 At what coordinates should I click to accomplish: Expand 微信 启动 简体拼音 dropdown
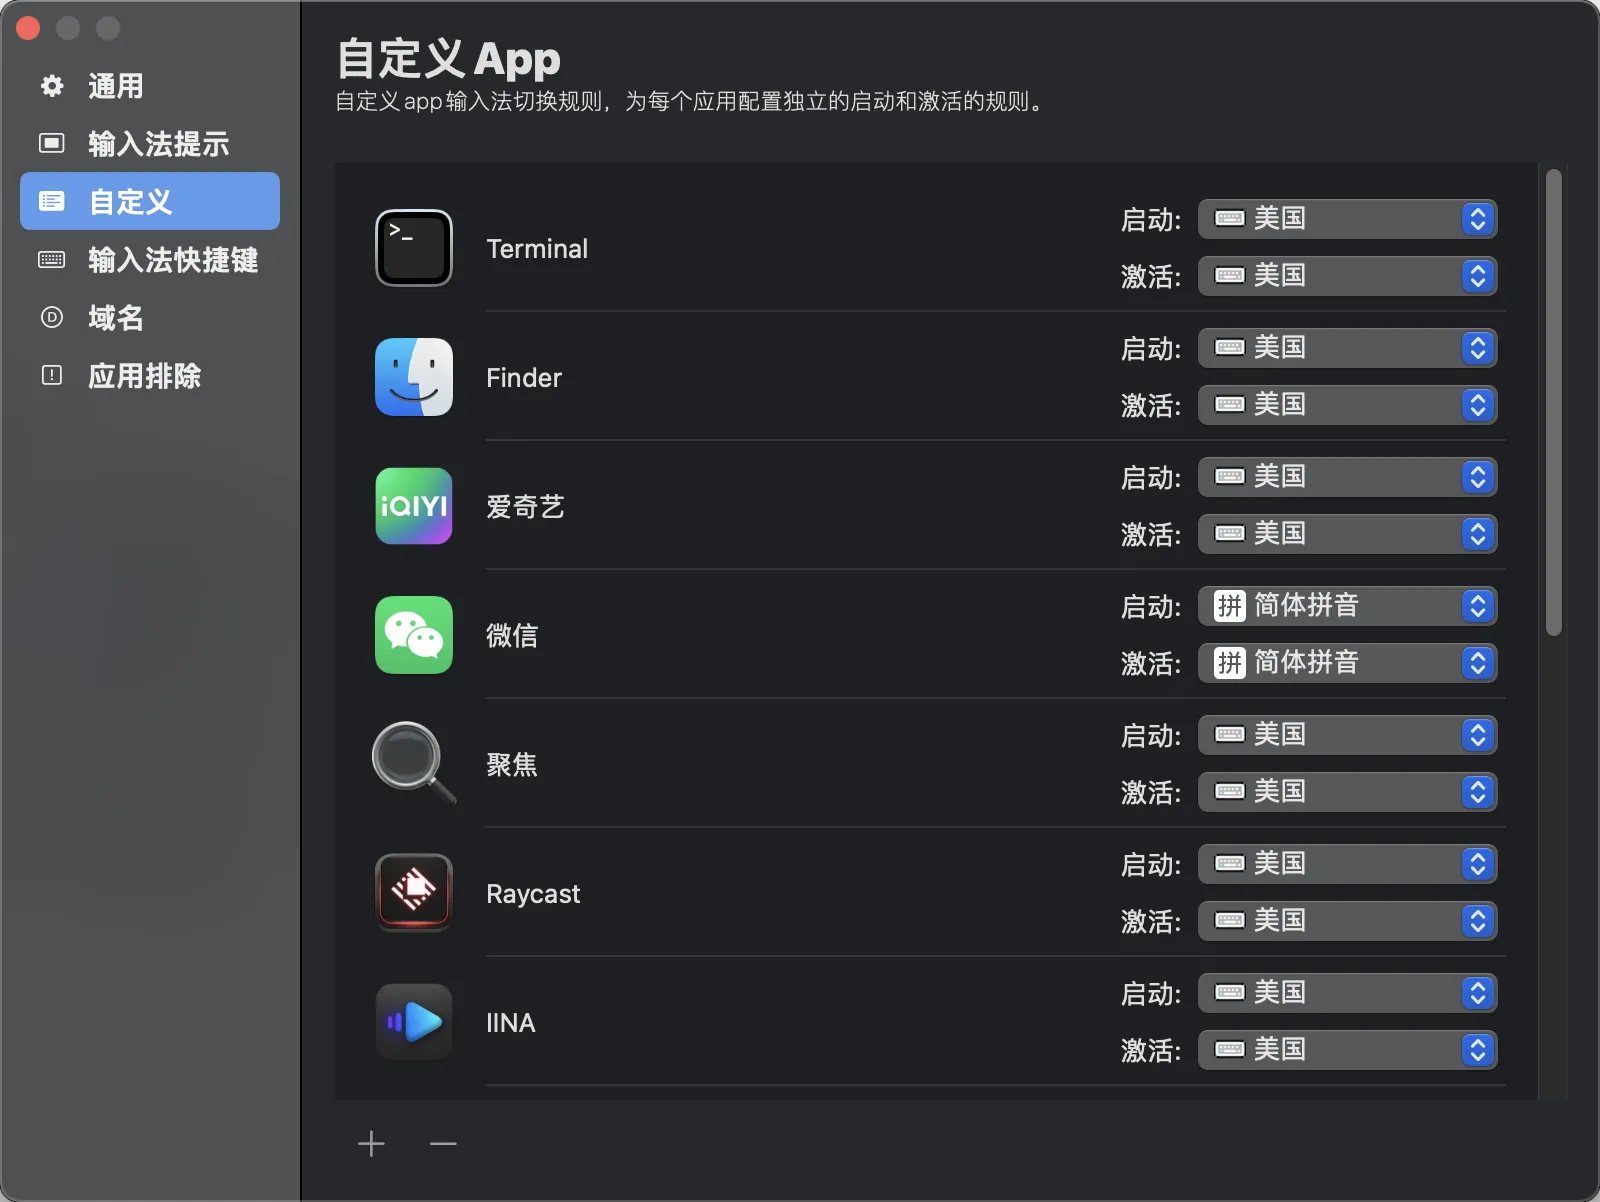(1346, 606)
